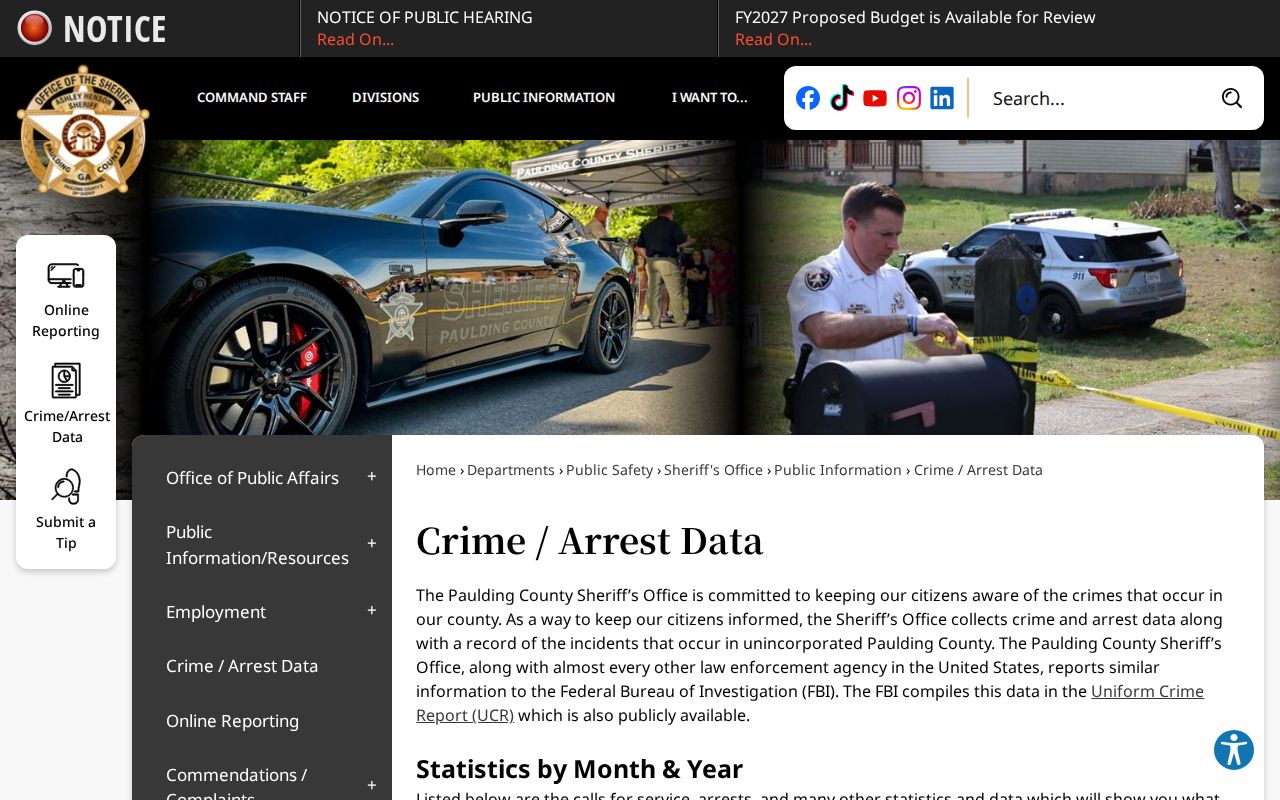Viewport: 1280px width, 800px height.
Task: Expand Public Information/Resources submenu
Action: click(372, 544)
